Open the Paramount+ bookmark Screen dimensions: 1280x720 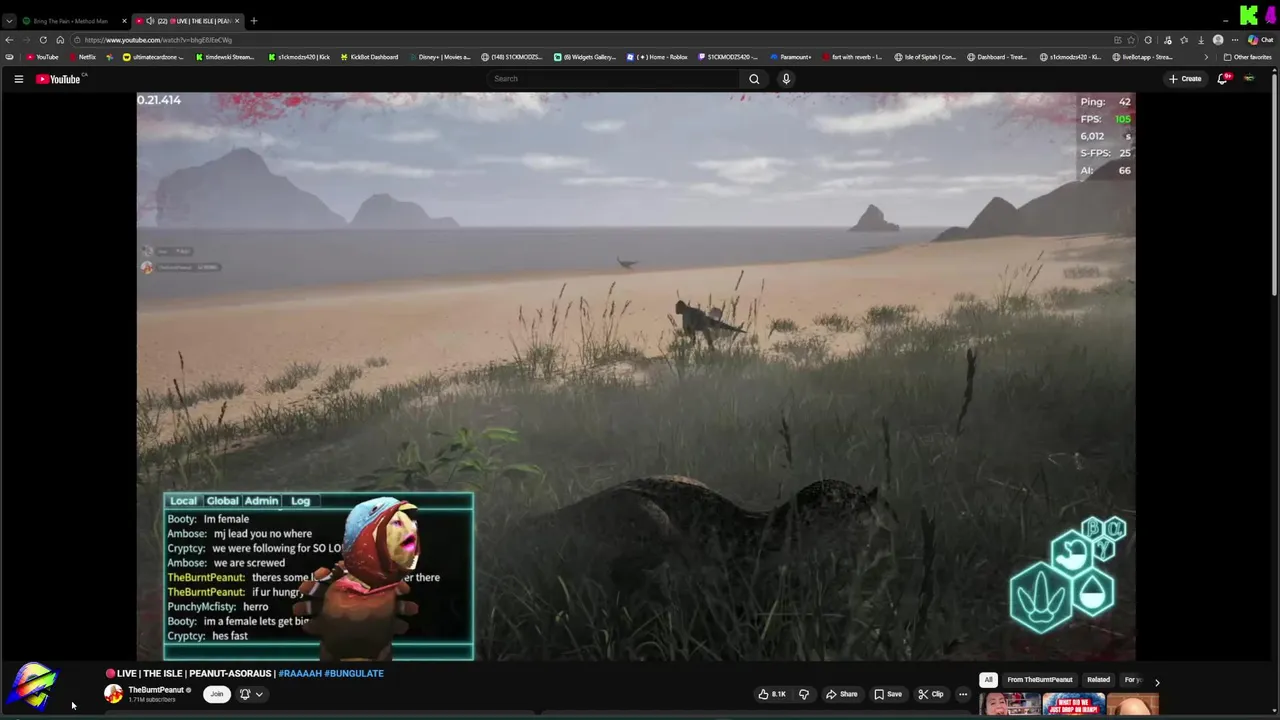tap(791, 57)
